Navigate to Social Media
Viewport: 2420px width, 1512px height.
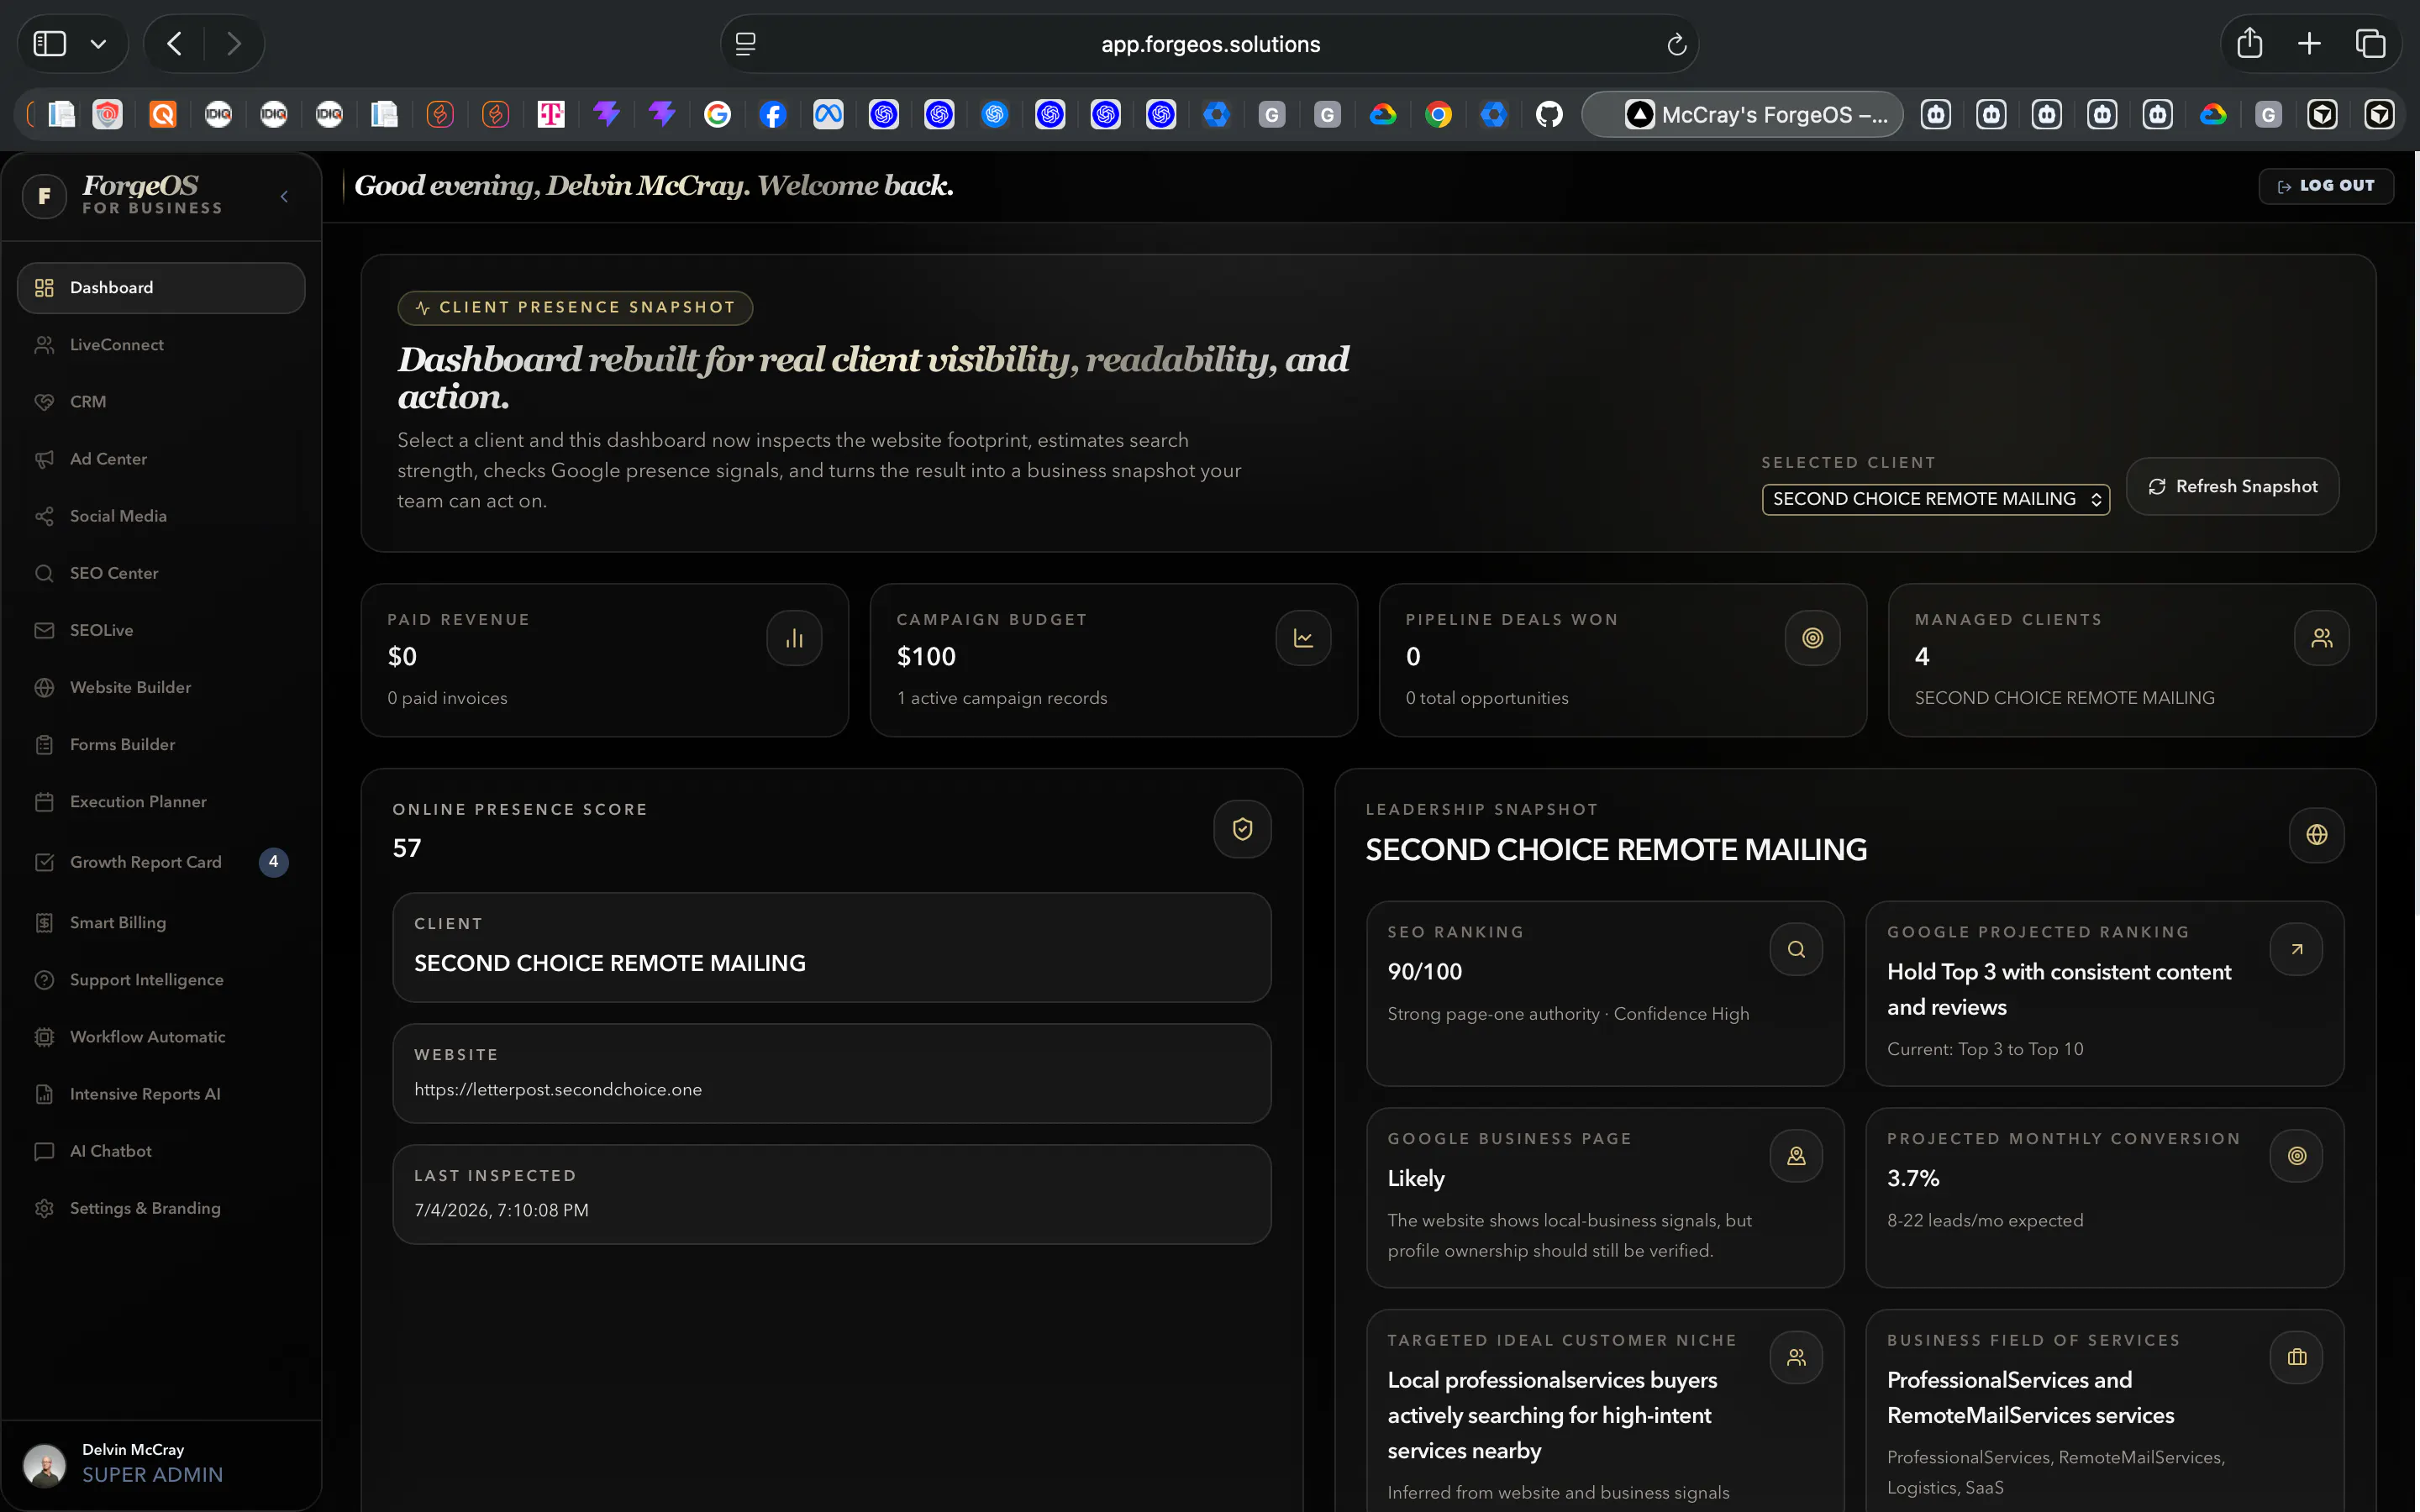[x=161, y=516]
